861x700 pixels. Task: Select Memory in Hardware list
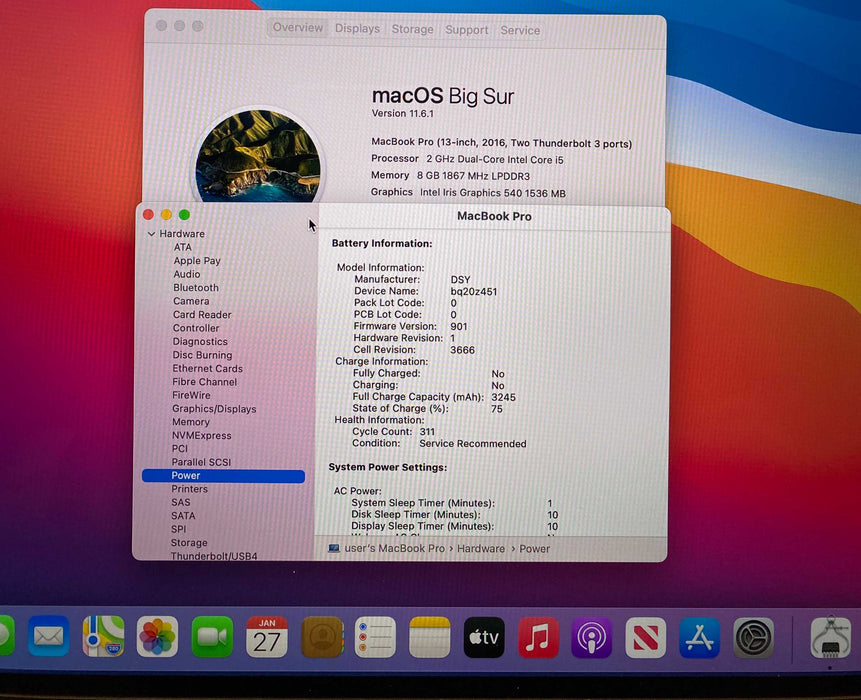click(x=191, y=422)
